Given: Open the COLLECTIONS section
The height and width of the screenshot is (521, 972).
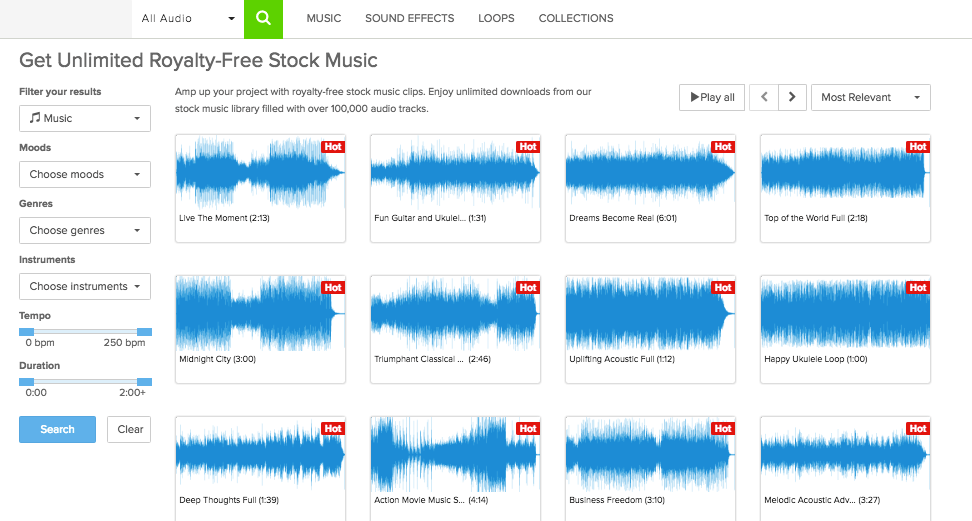Looking at the screenshot, I should pyautogui.click(x=576, y=19).
